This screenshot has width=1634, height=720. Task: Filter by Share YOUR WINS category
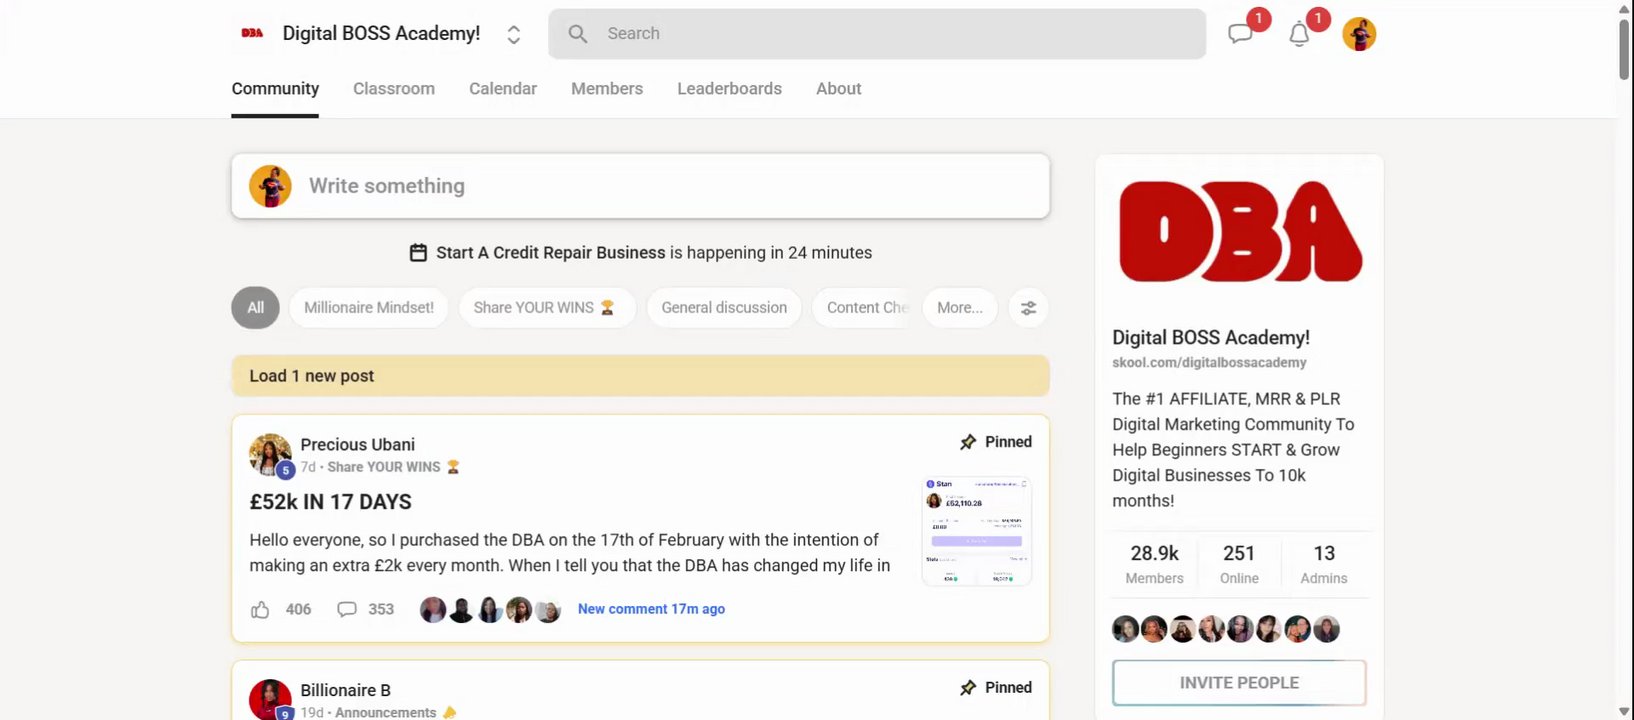pyautogui.click(x=547, y=308)
